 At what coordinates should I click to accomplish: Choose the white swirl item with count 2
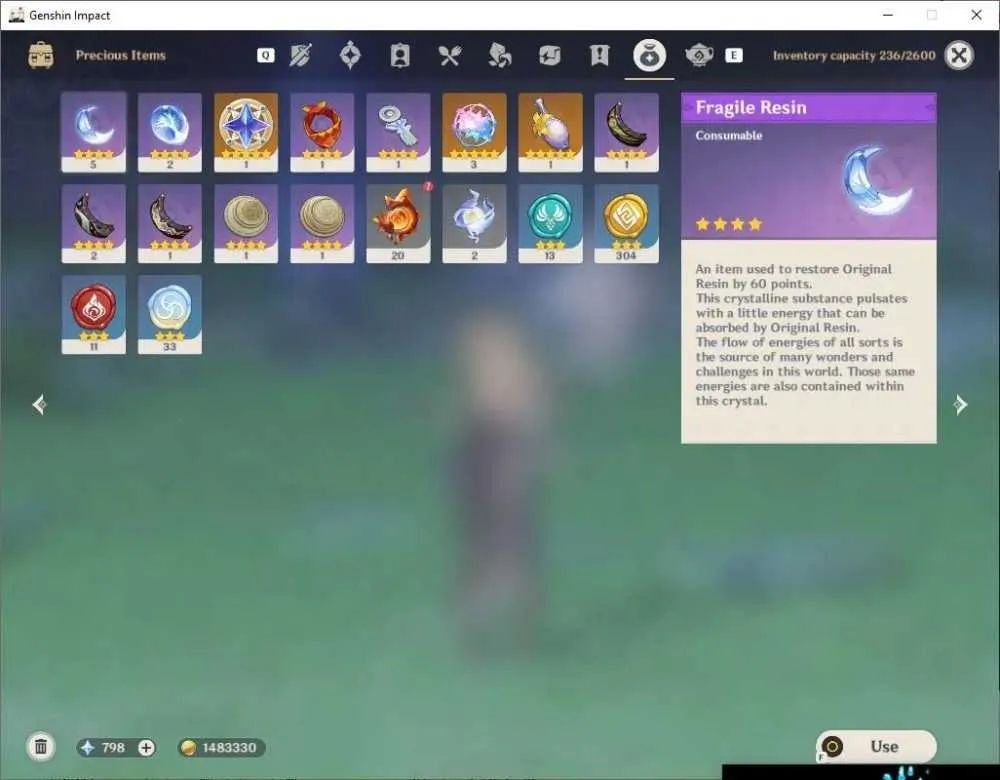point(474,223)
